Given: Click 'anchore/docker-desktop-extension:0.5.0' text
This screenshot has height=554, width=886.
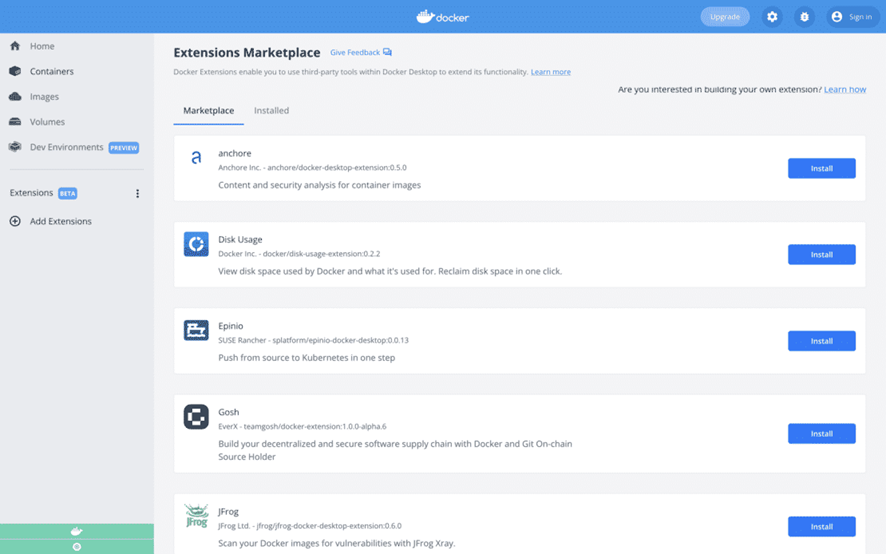Looking at the screenshot, I should 337,168.
